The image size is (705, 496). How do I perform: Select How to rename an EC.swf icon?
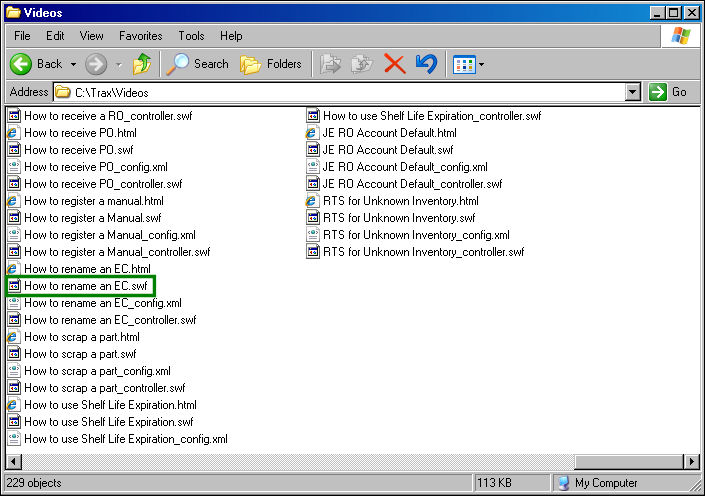14,286
